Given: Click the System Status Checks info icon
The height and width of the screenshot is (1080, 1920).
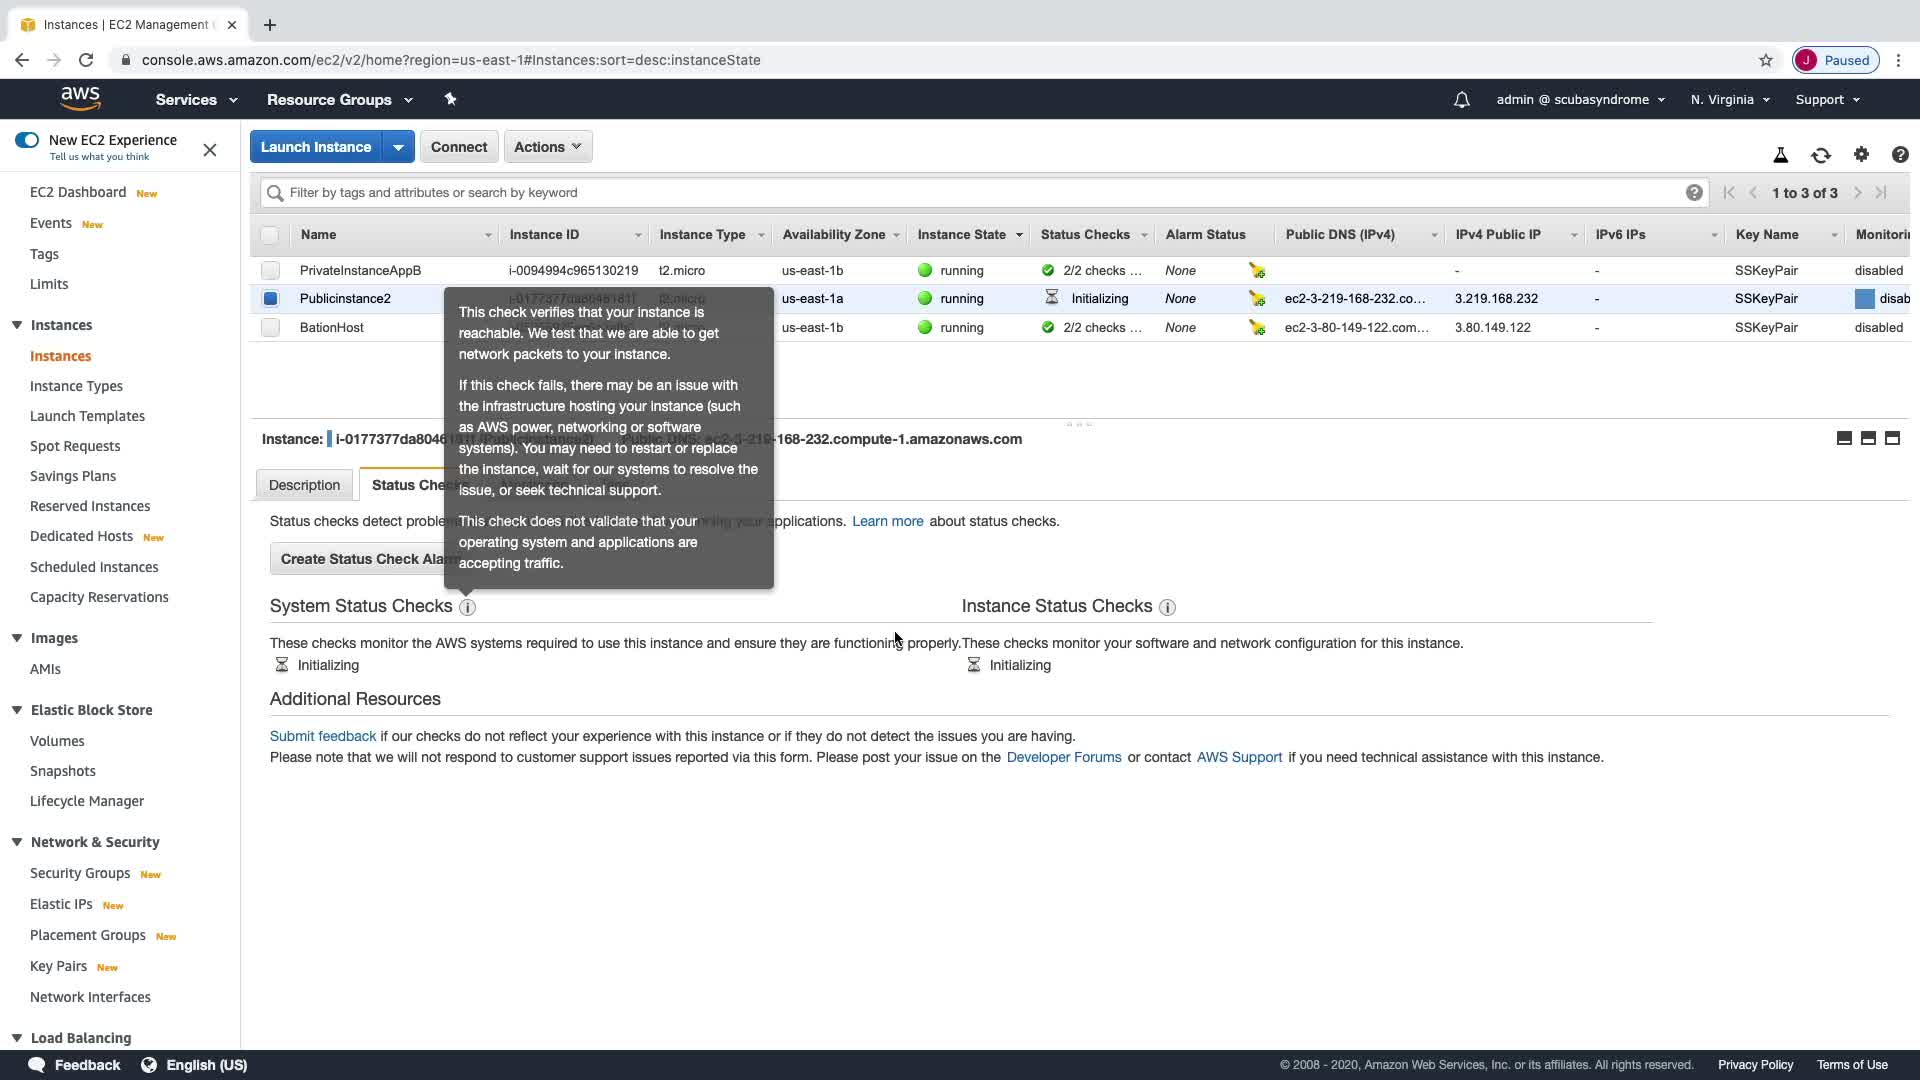Looking at the screenshot, I should tap(467, 607).
